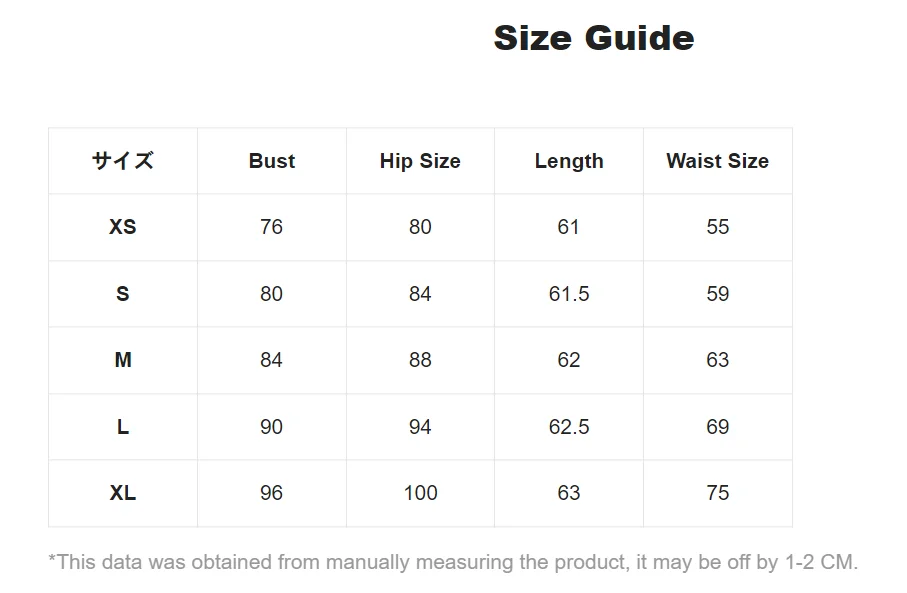Viewport: 907px width, 593px height.
Task: Select the サイズ column header
Action: pyautogui.click(x=123, y=161)
